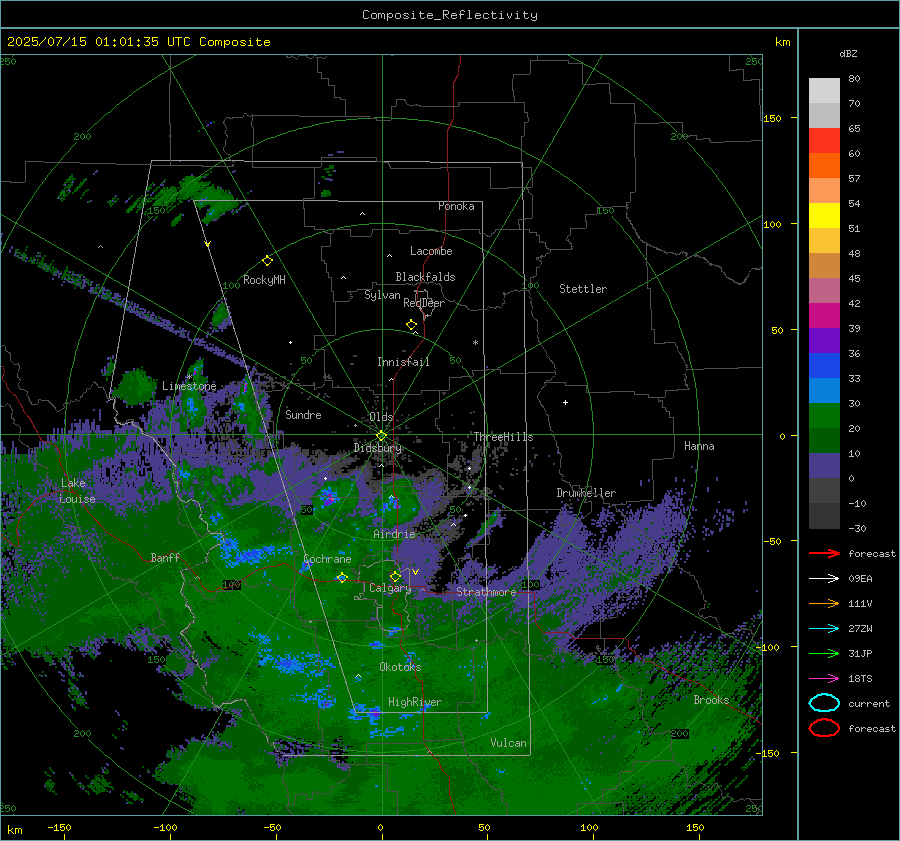Click the Lake Louise label
Screen dimensions: 900x841
point(78,491)
